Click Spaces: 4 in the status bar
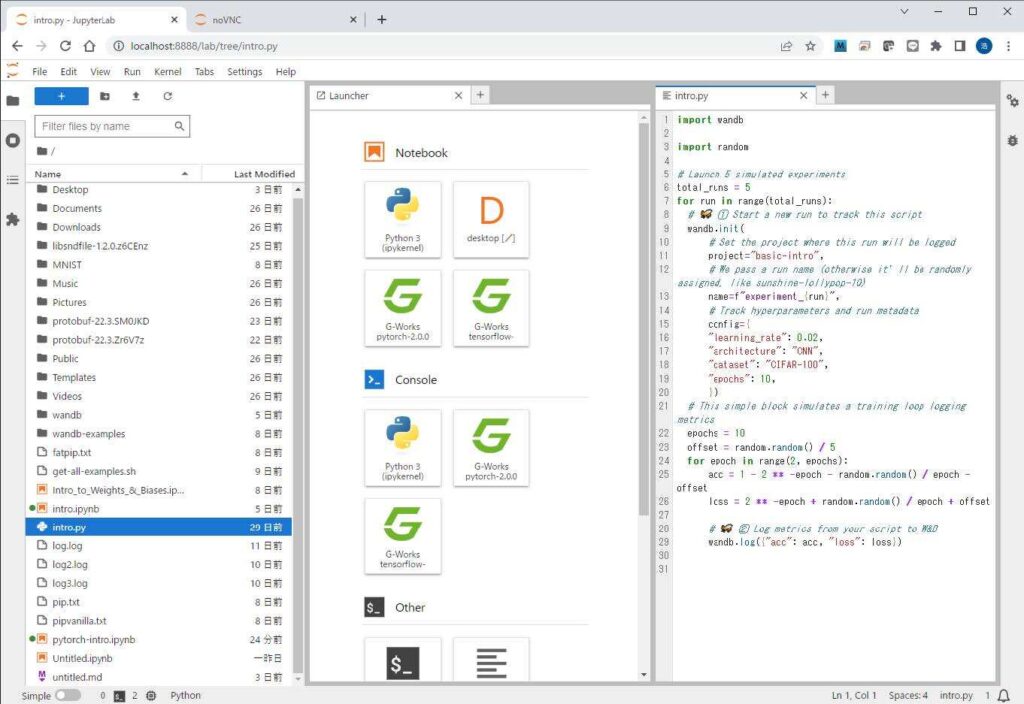The height and width of the screenshot is (704, 1024). coord(908,695)
